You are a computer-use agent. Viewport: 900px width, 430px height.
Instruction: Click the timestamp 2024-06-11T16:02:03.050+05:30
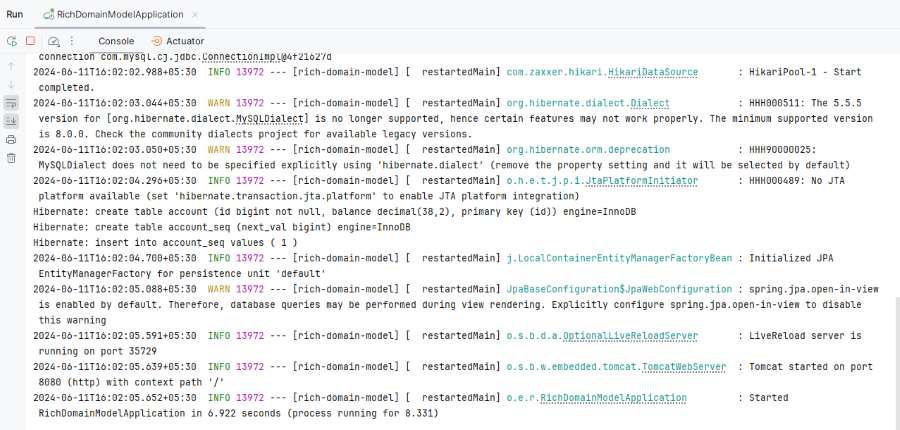tap(115, 150)
